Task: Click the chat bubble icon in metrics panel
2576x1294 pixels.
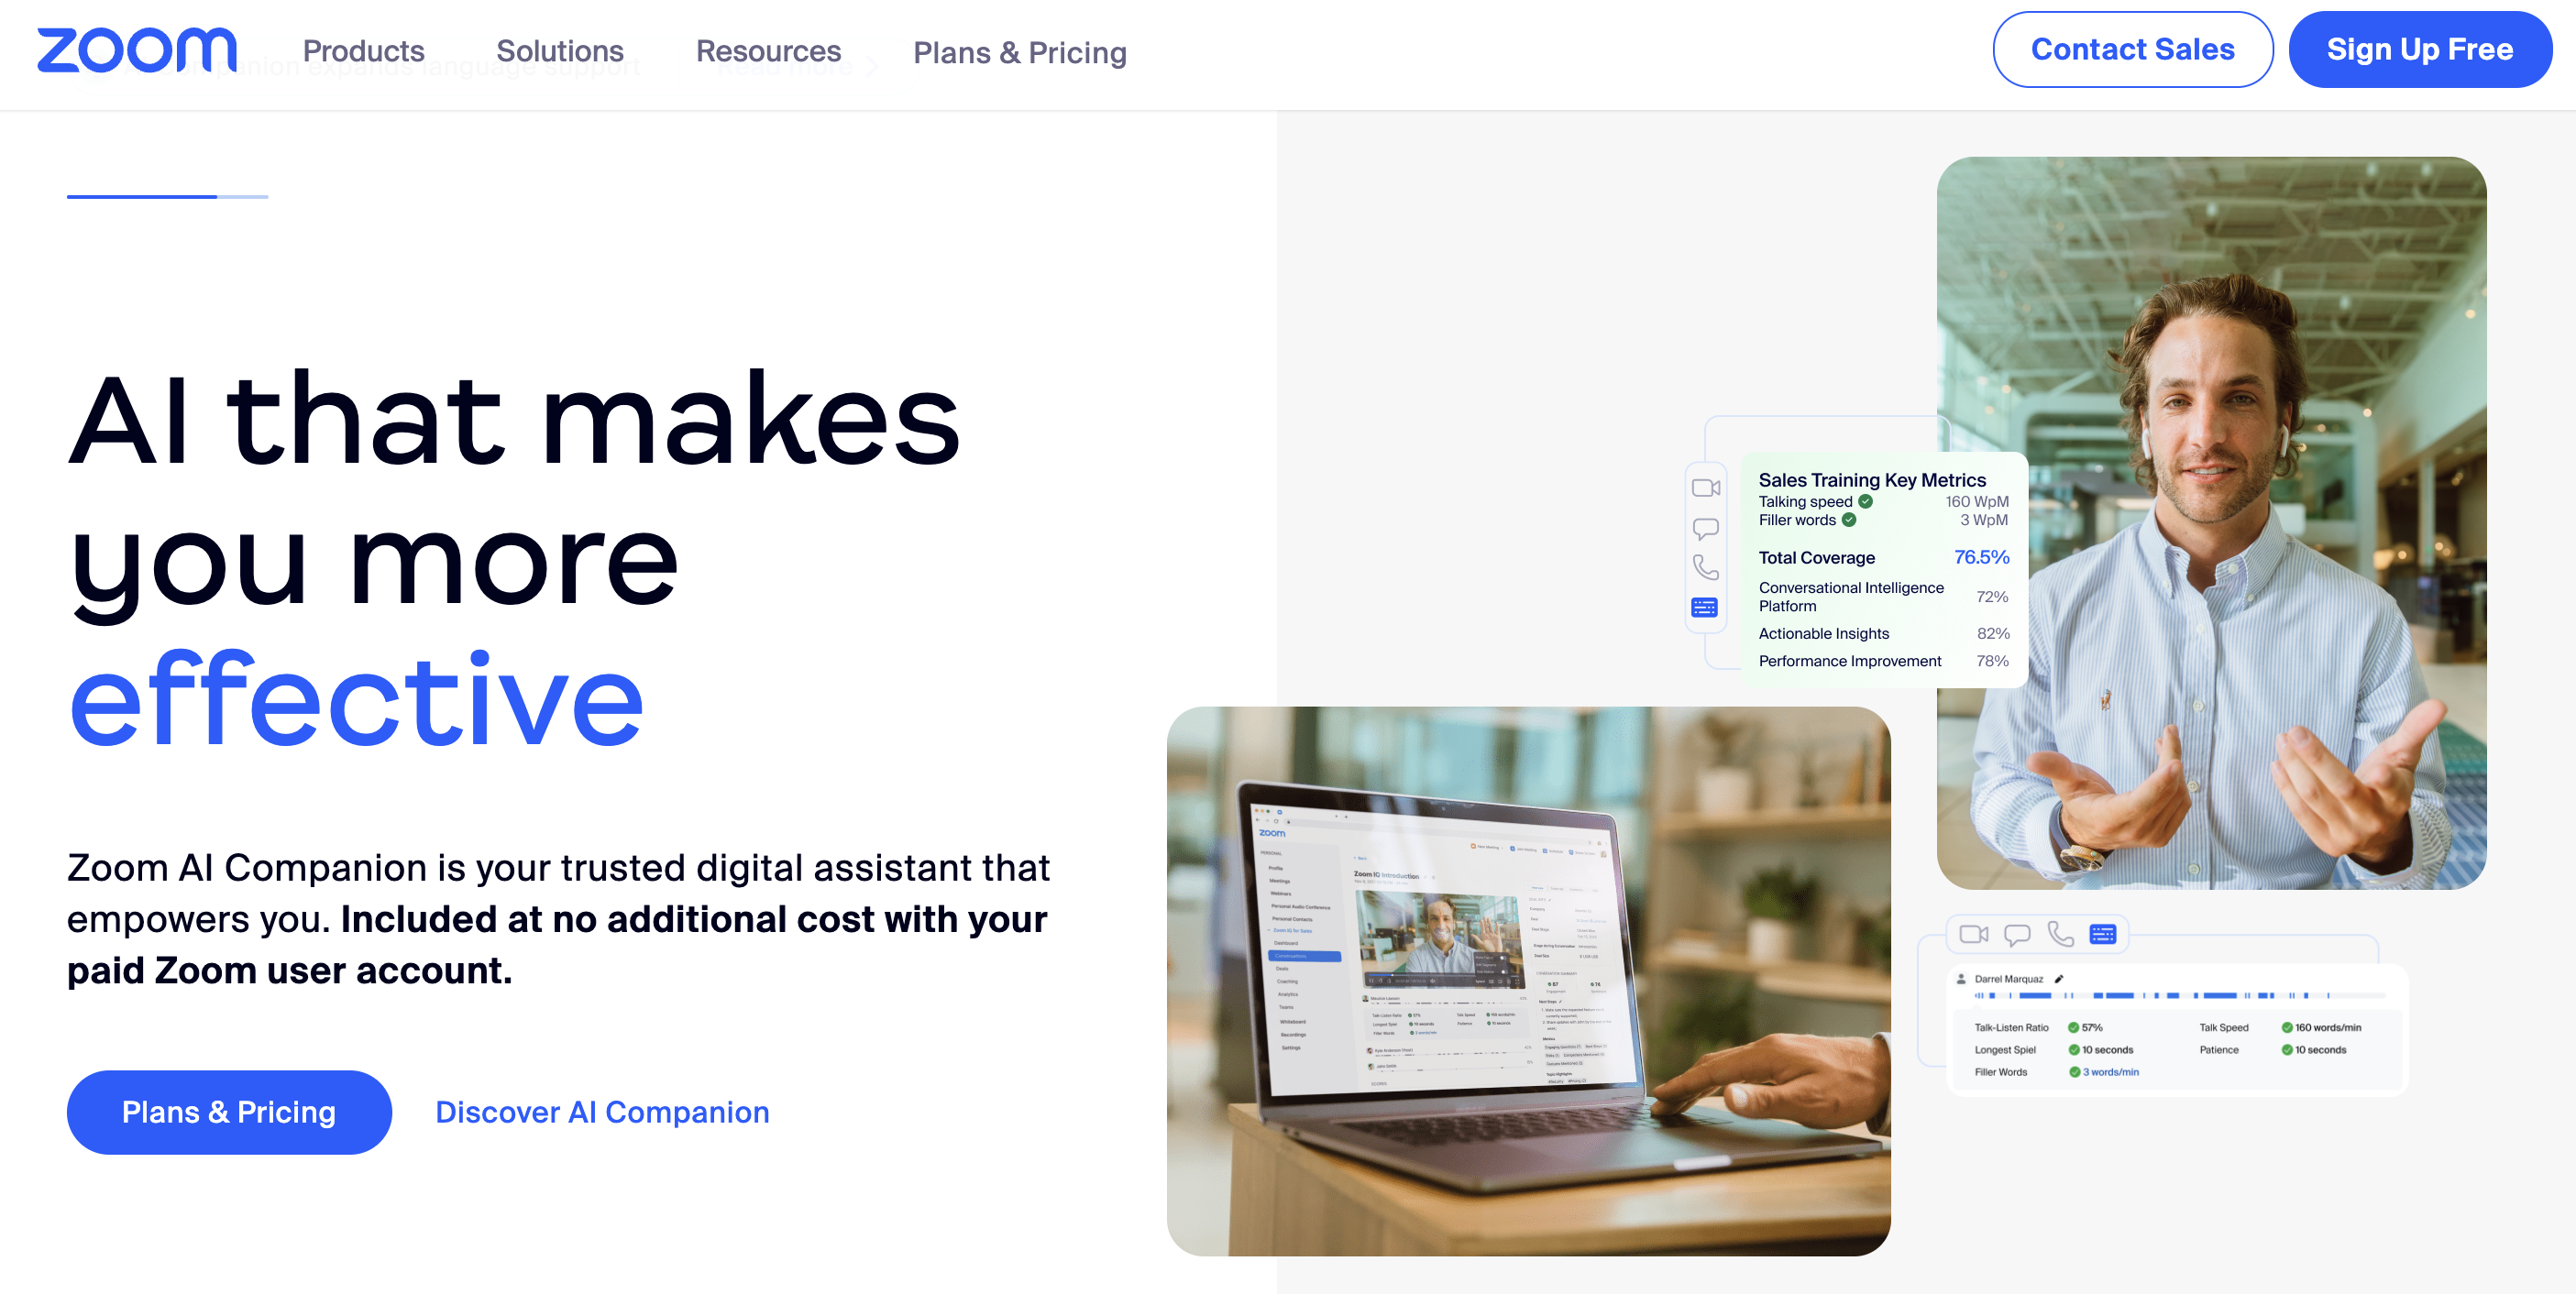Action: pyautogui.click(x=1708, y=530)
